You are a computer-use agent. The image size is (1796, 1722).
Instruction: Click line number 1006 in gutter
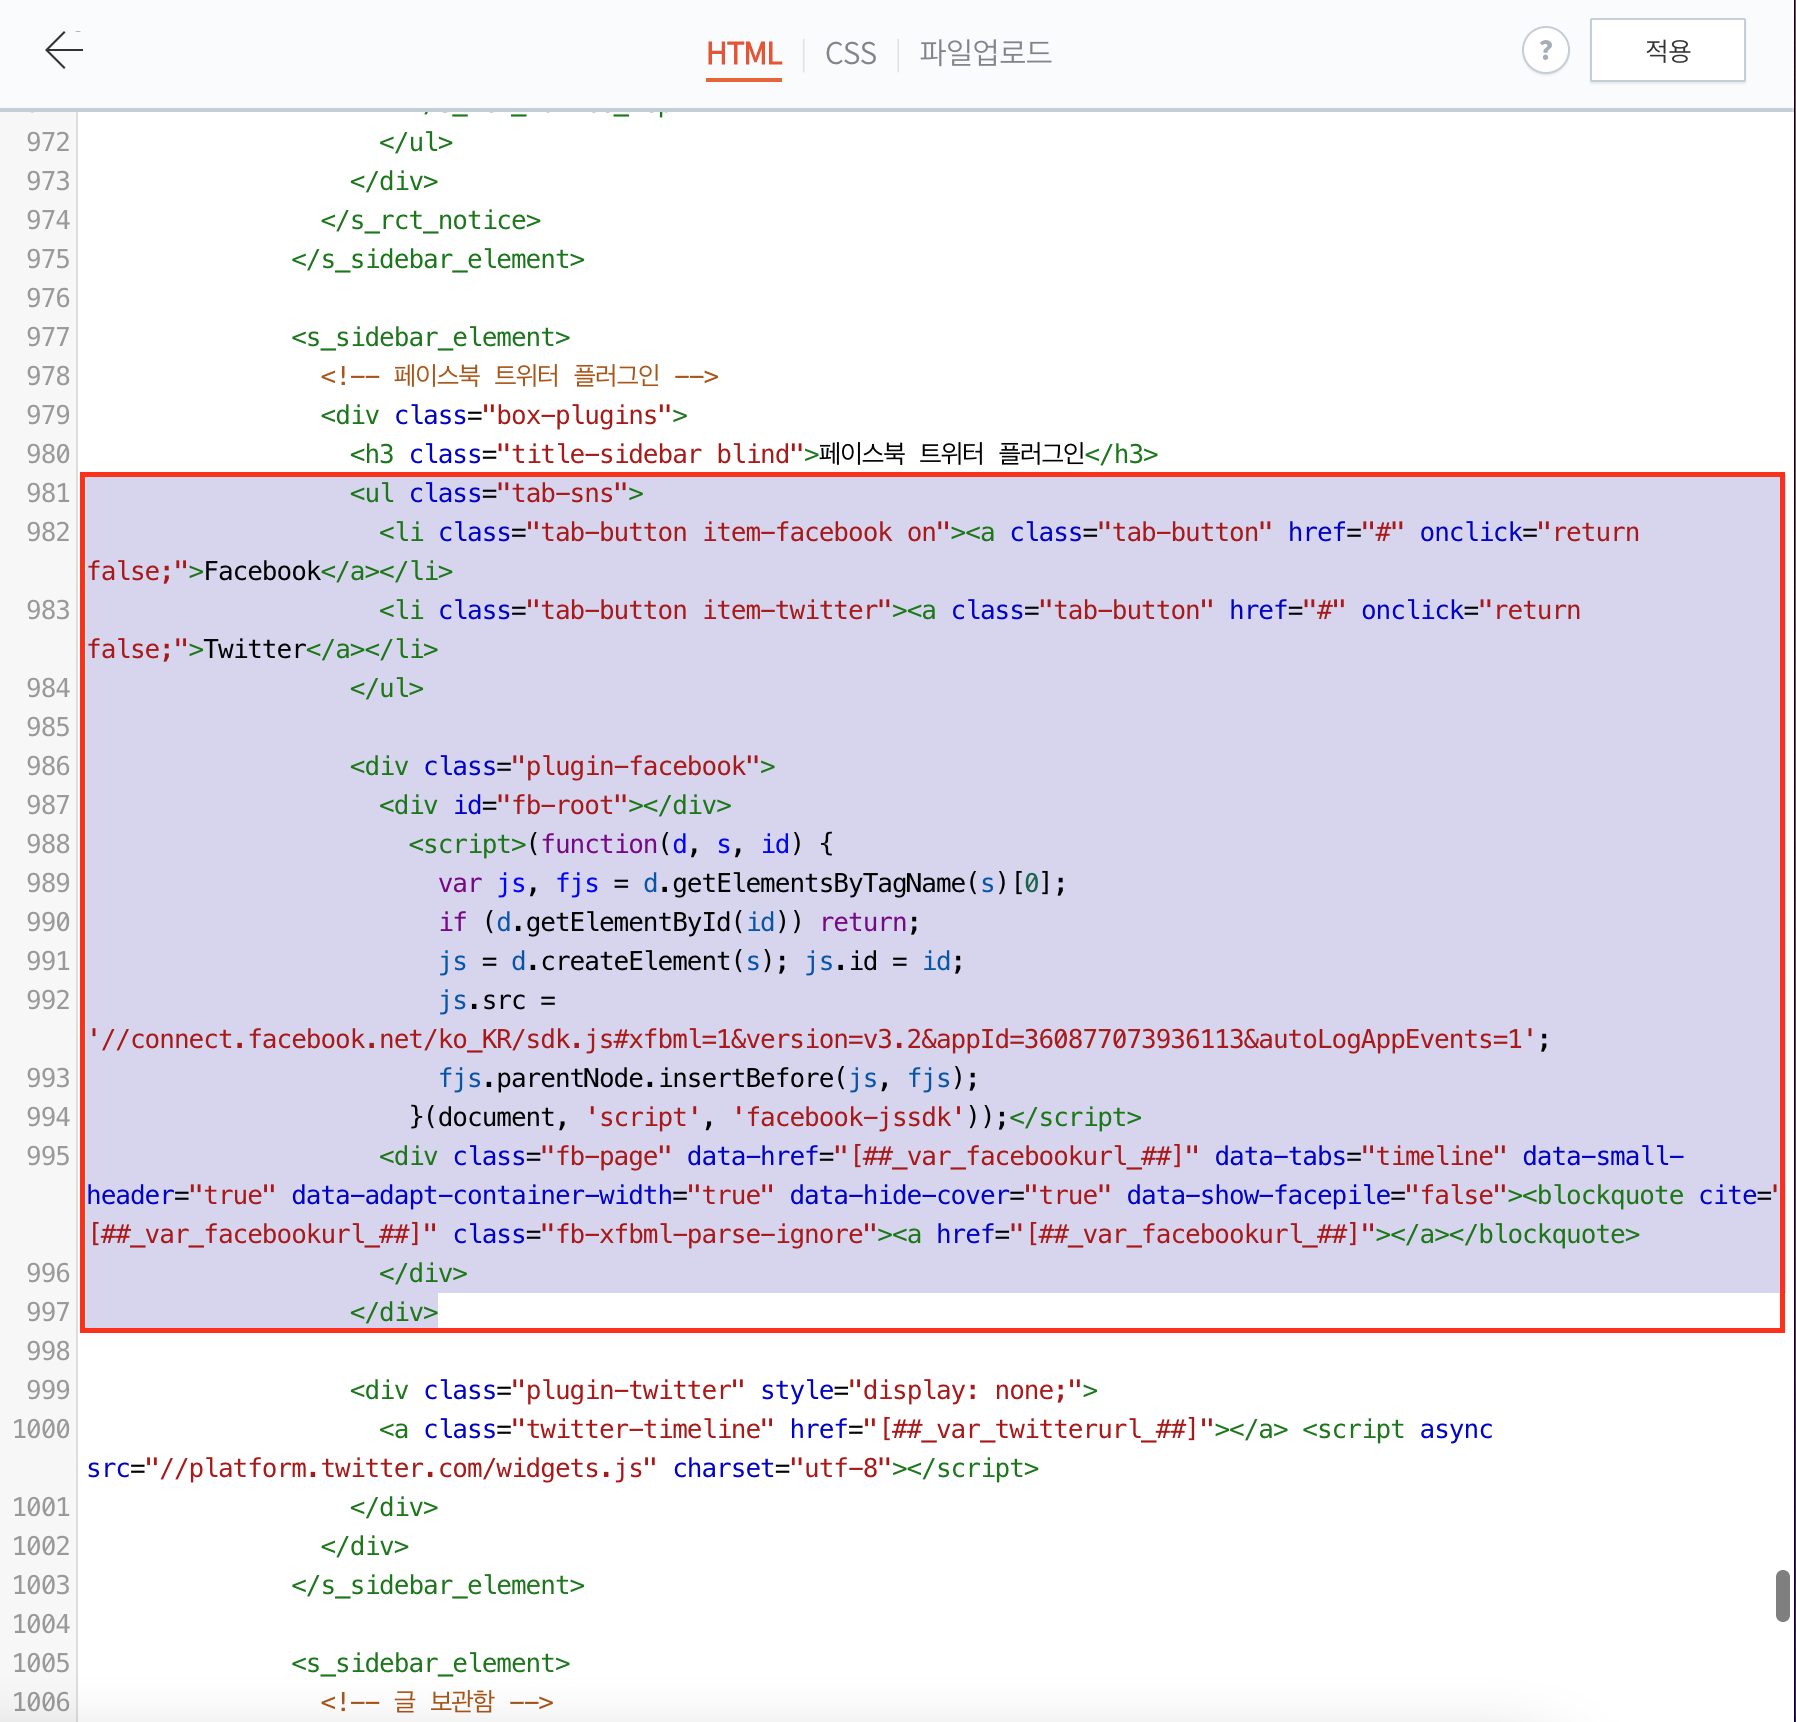click(x=41, y=1702)
